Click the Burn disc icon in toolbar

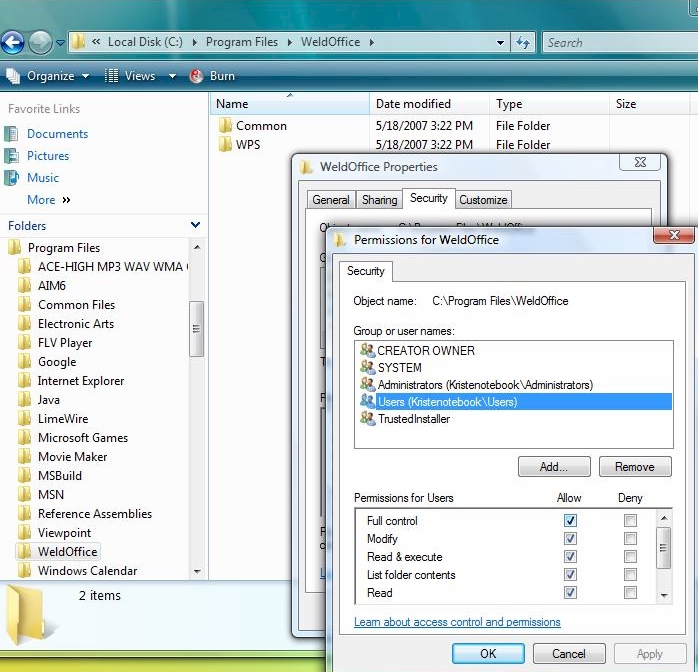196,76
